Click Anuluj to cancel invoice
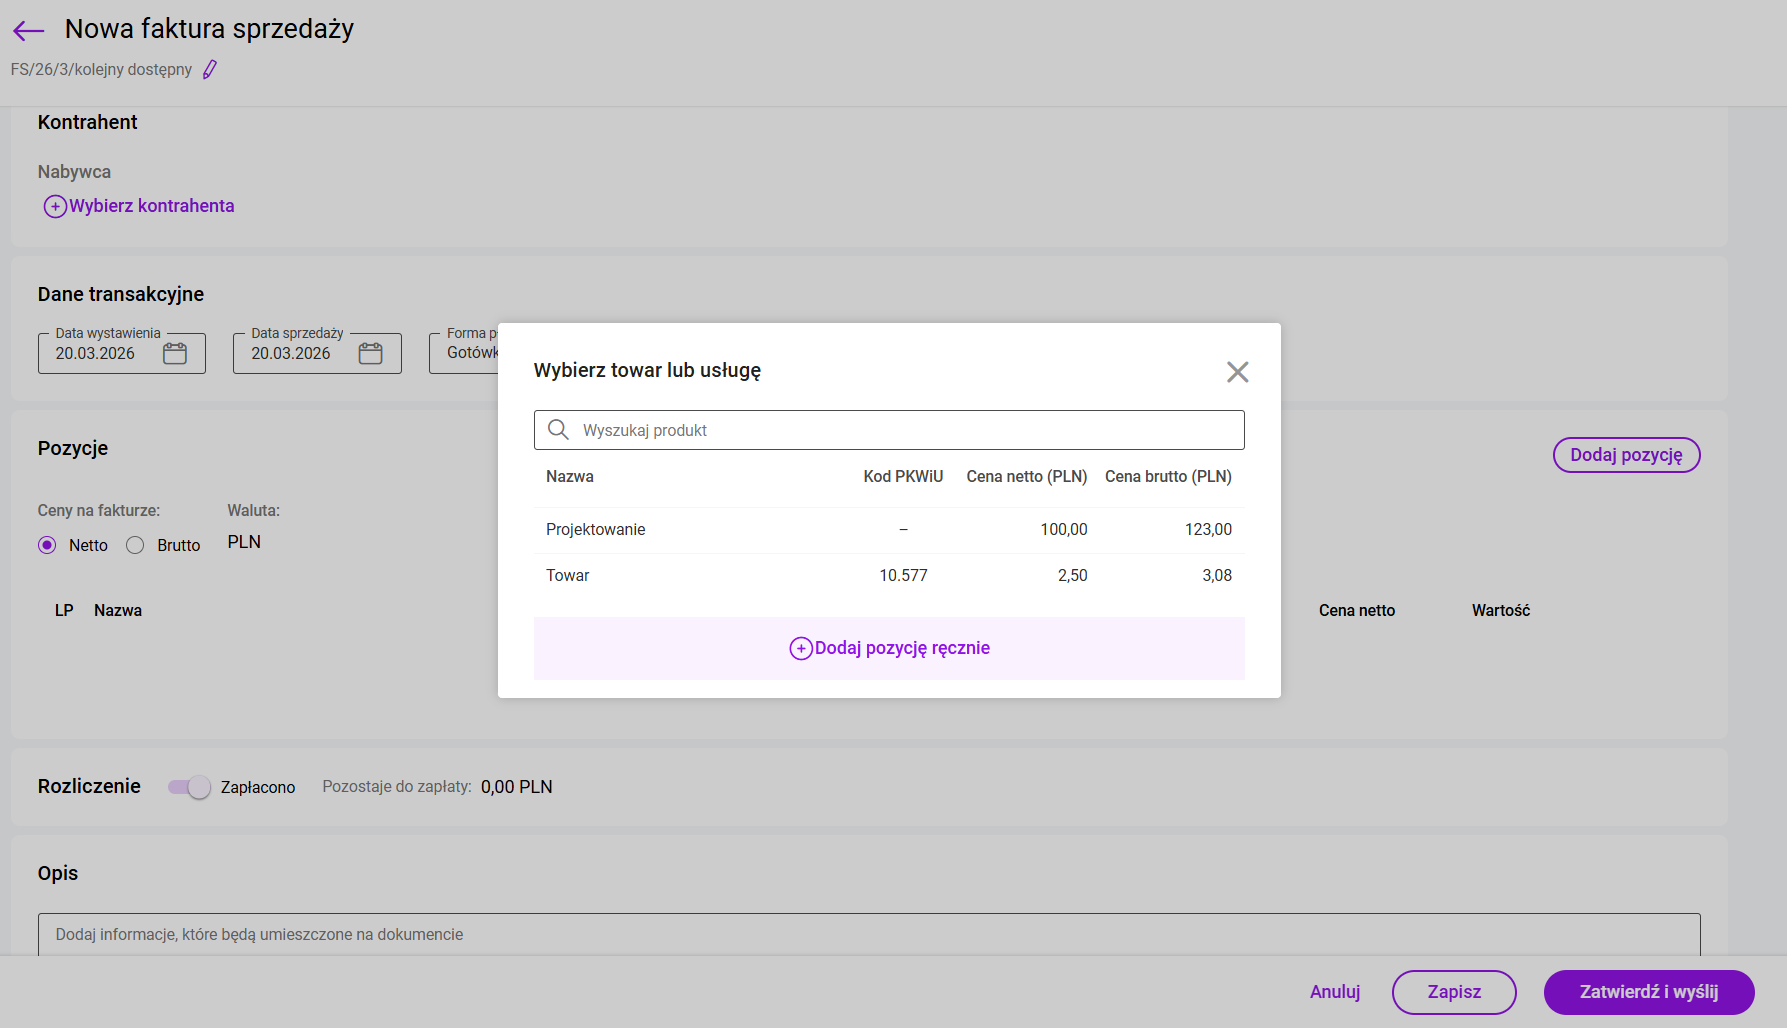The width and height of the screenshot is (1787, 1028). (1335, 992)
